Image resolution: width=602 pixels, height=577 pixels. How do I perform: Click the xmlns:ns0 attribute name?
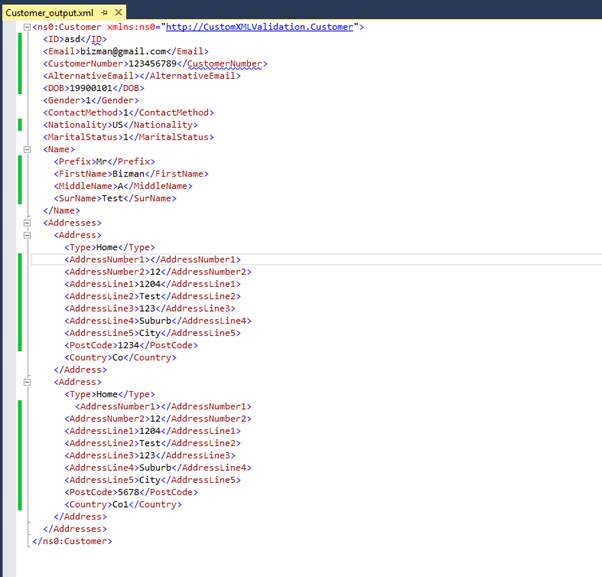point(131,27)
